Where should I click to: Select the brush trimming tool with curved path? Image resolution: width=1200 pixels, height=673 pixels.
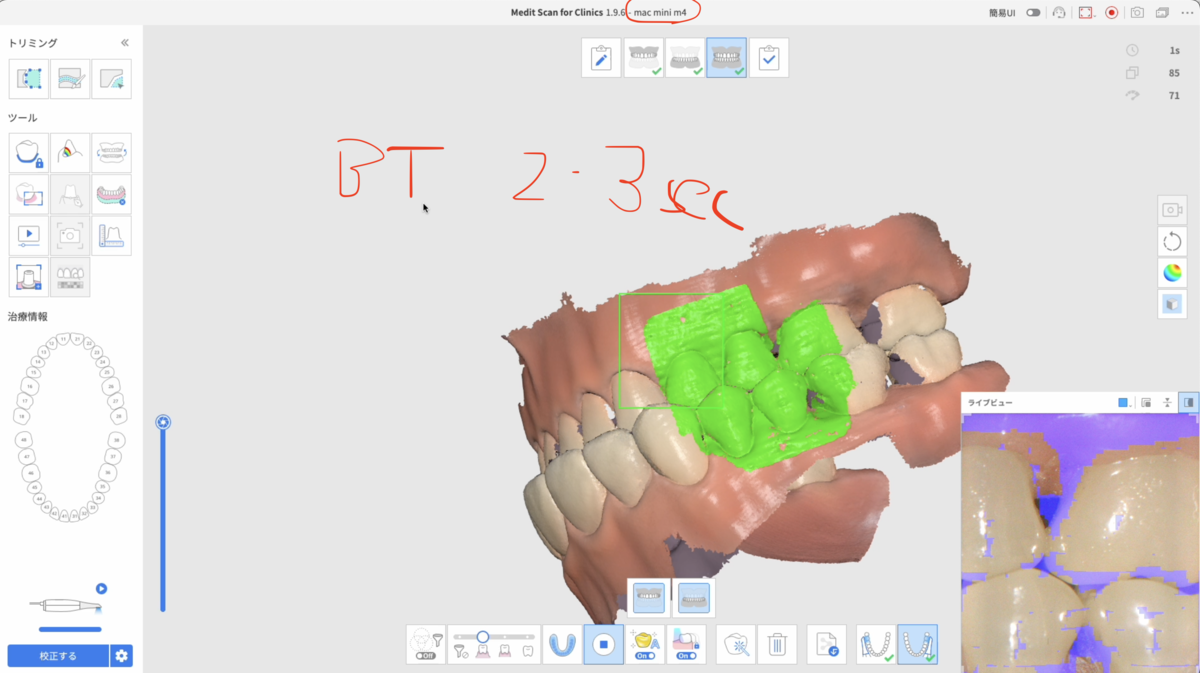tap(70, 79)
